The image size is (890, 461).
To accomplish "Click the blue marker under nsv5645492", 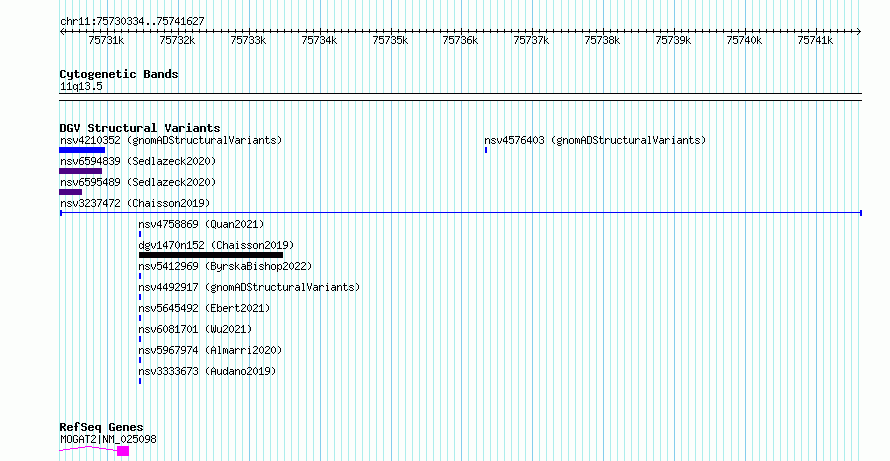I will tap(140, 318).
